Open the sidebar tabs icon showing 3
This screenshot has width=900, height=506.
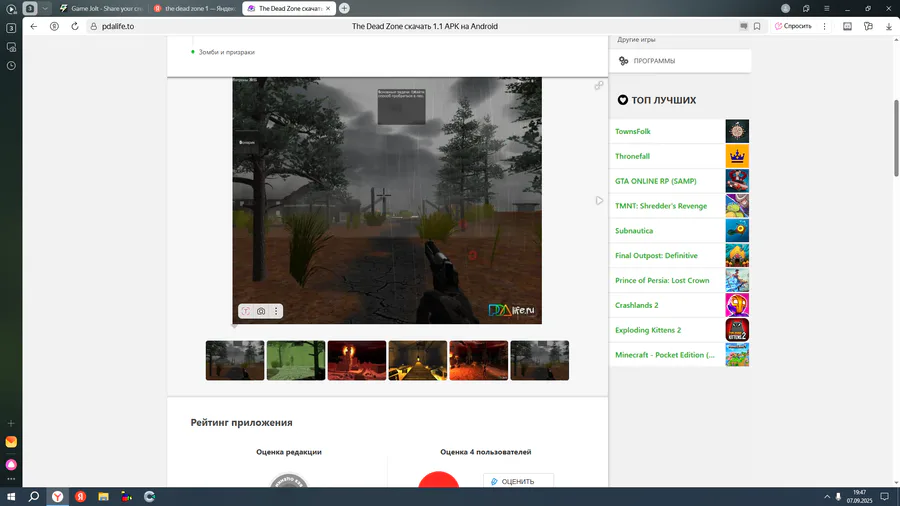click(11, 28)
